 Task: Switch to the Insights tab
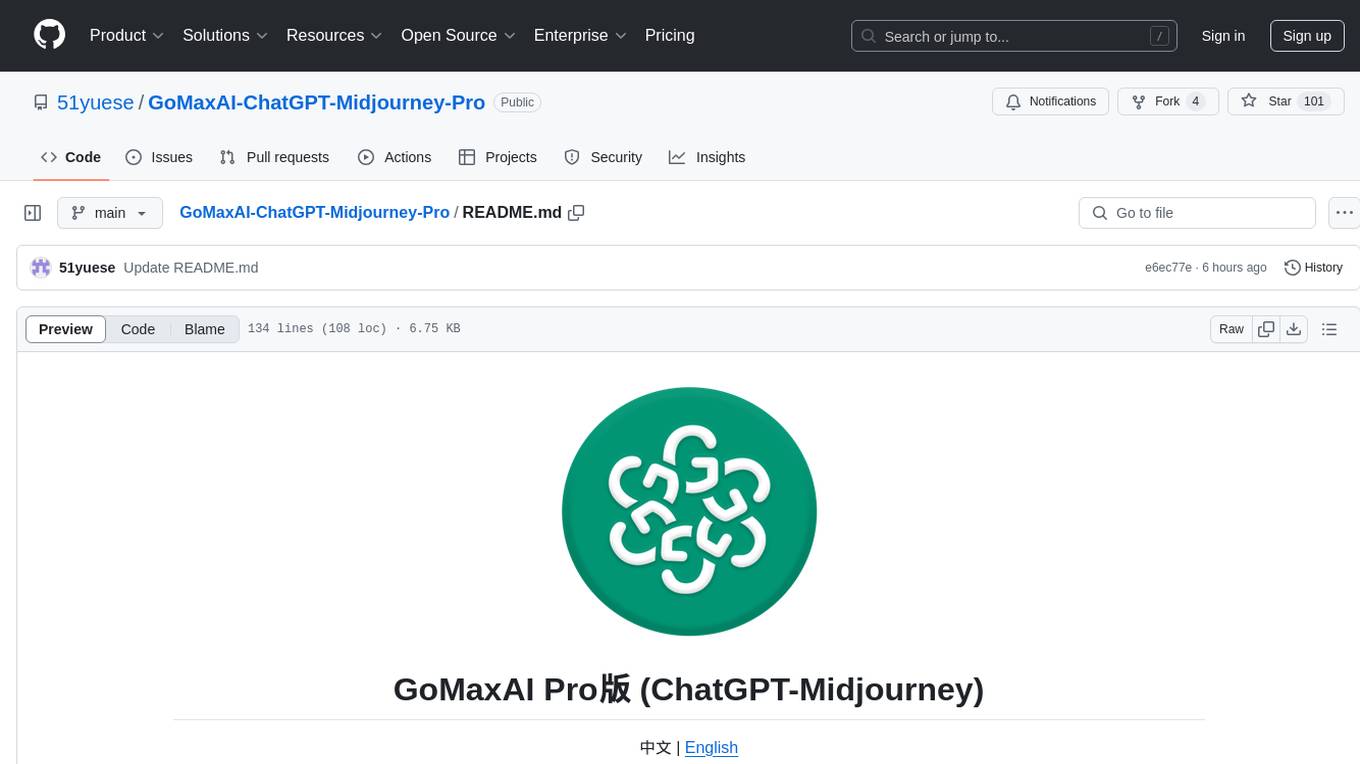point(707,157)
